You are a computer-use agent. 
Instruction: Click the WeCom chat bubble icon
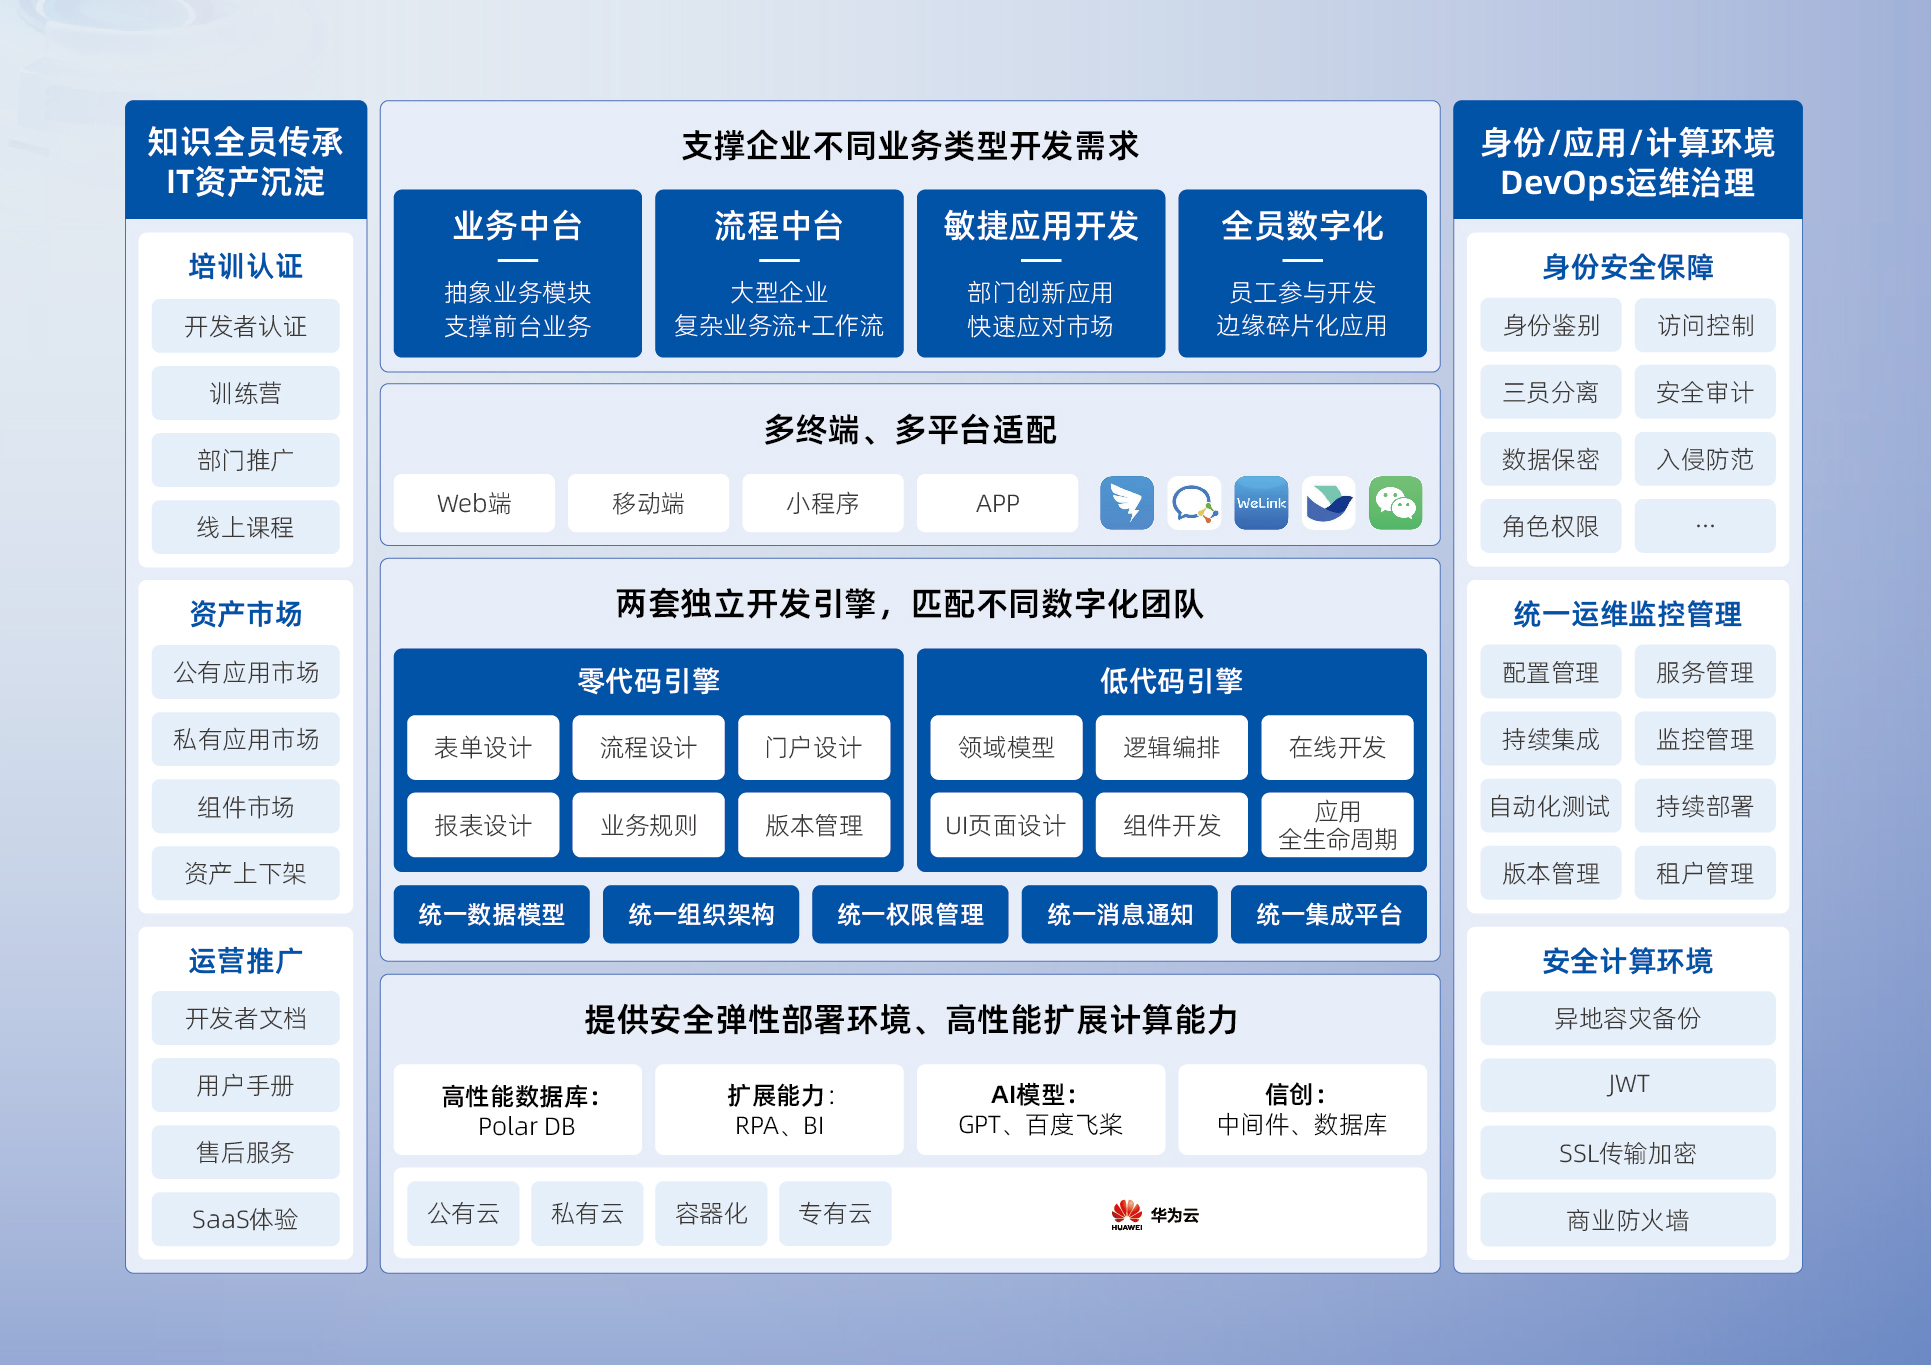[x=1194, y=503]
